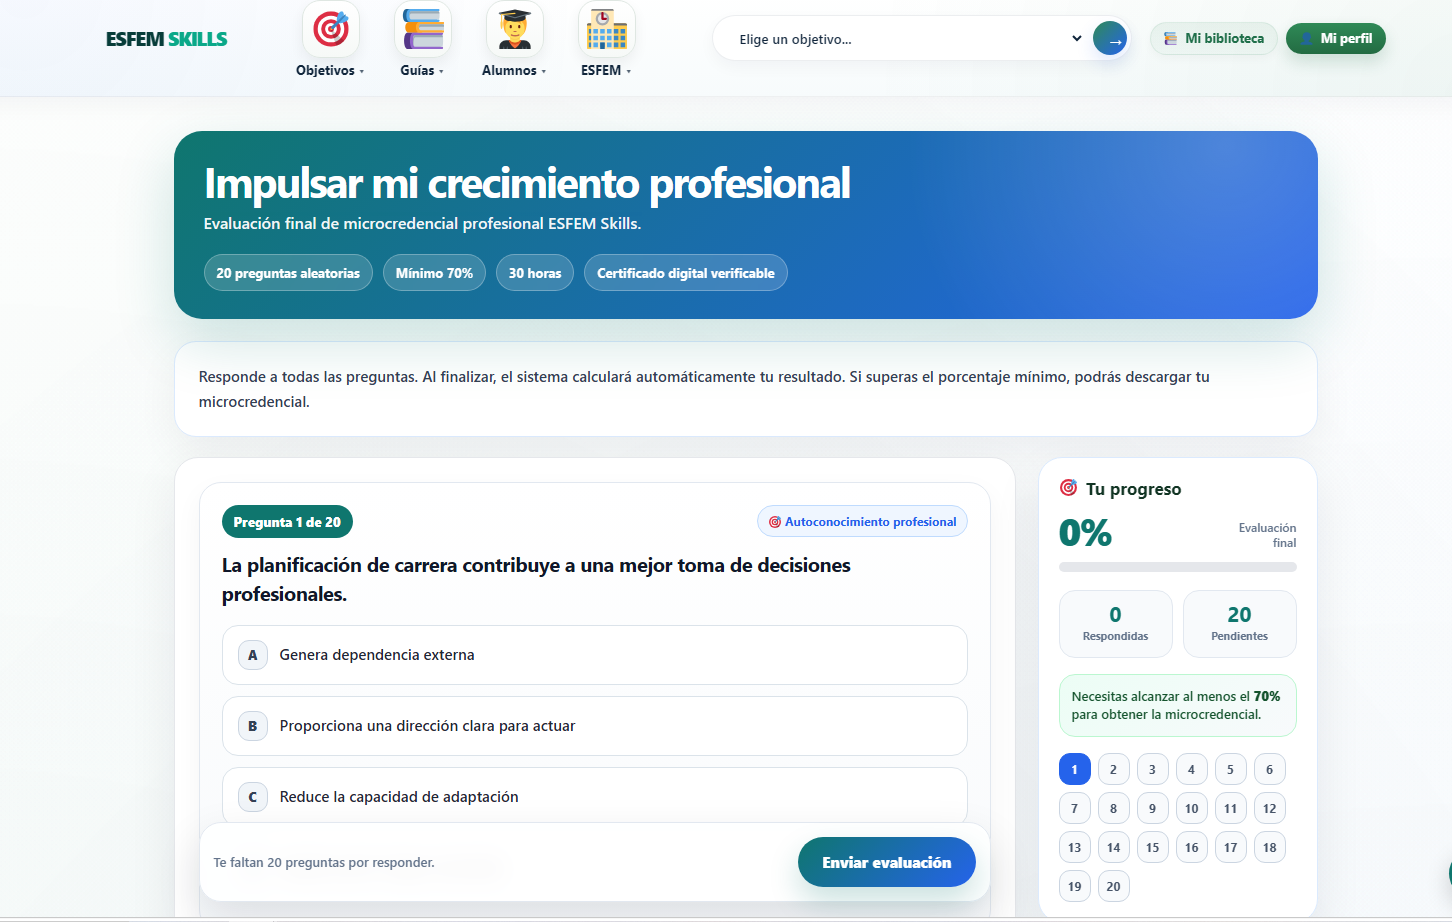
Task: Click the 0% progress percentage
Action: click(x=1086, y=532)
